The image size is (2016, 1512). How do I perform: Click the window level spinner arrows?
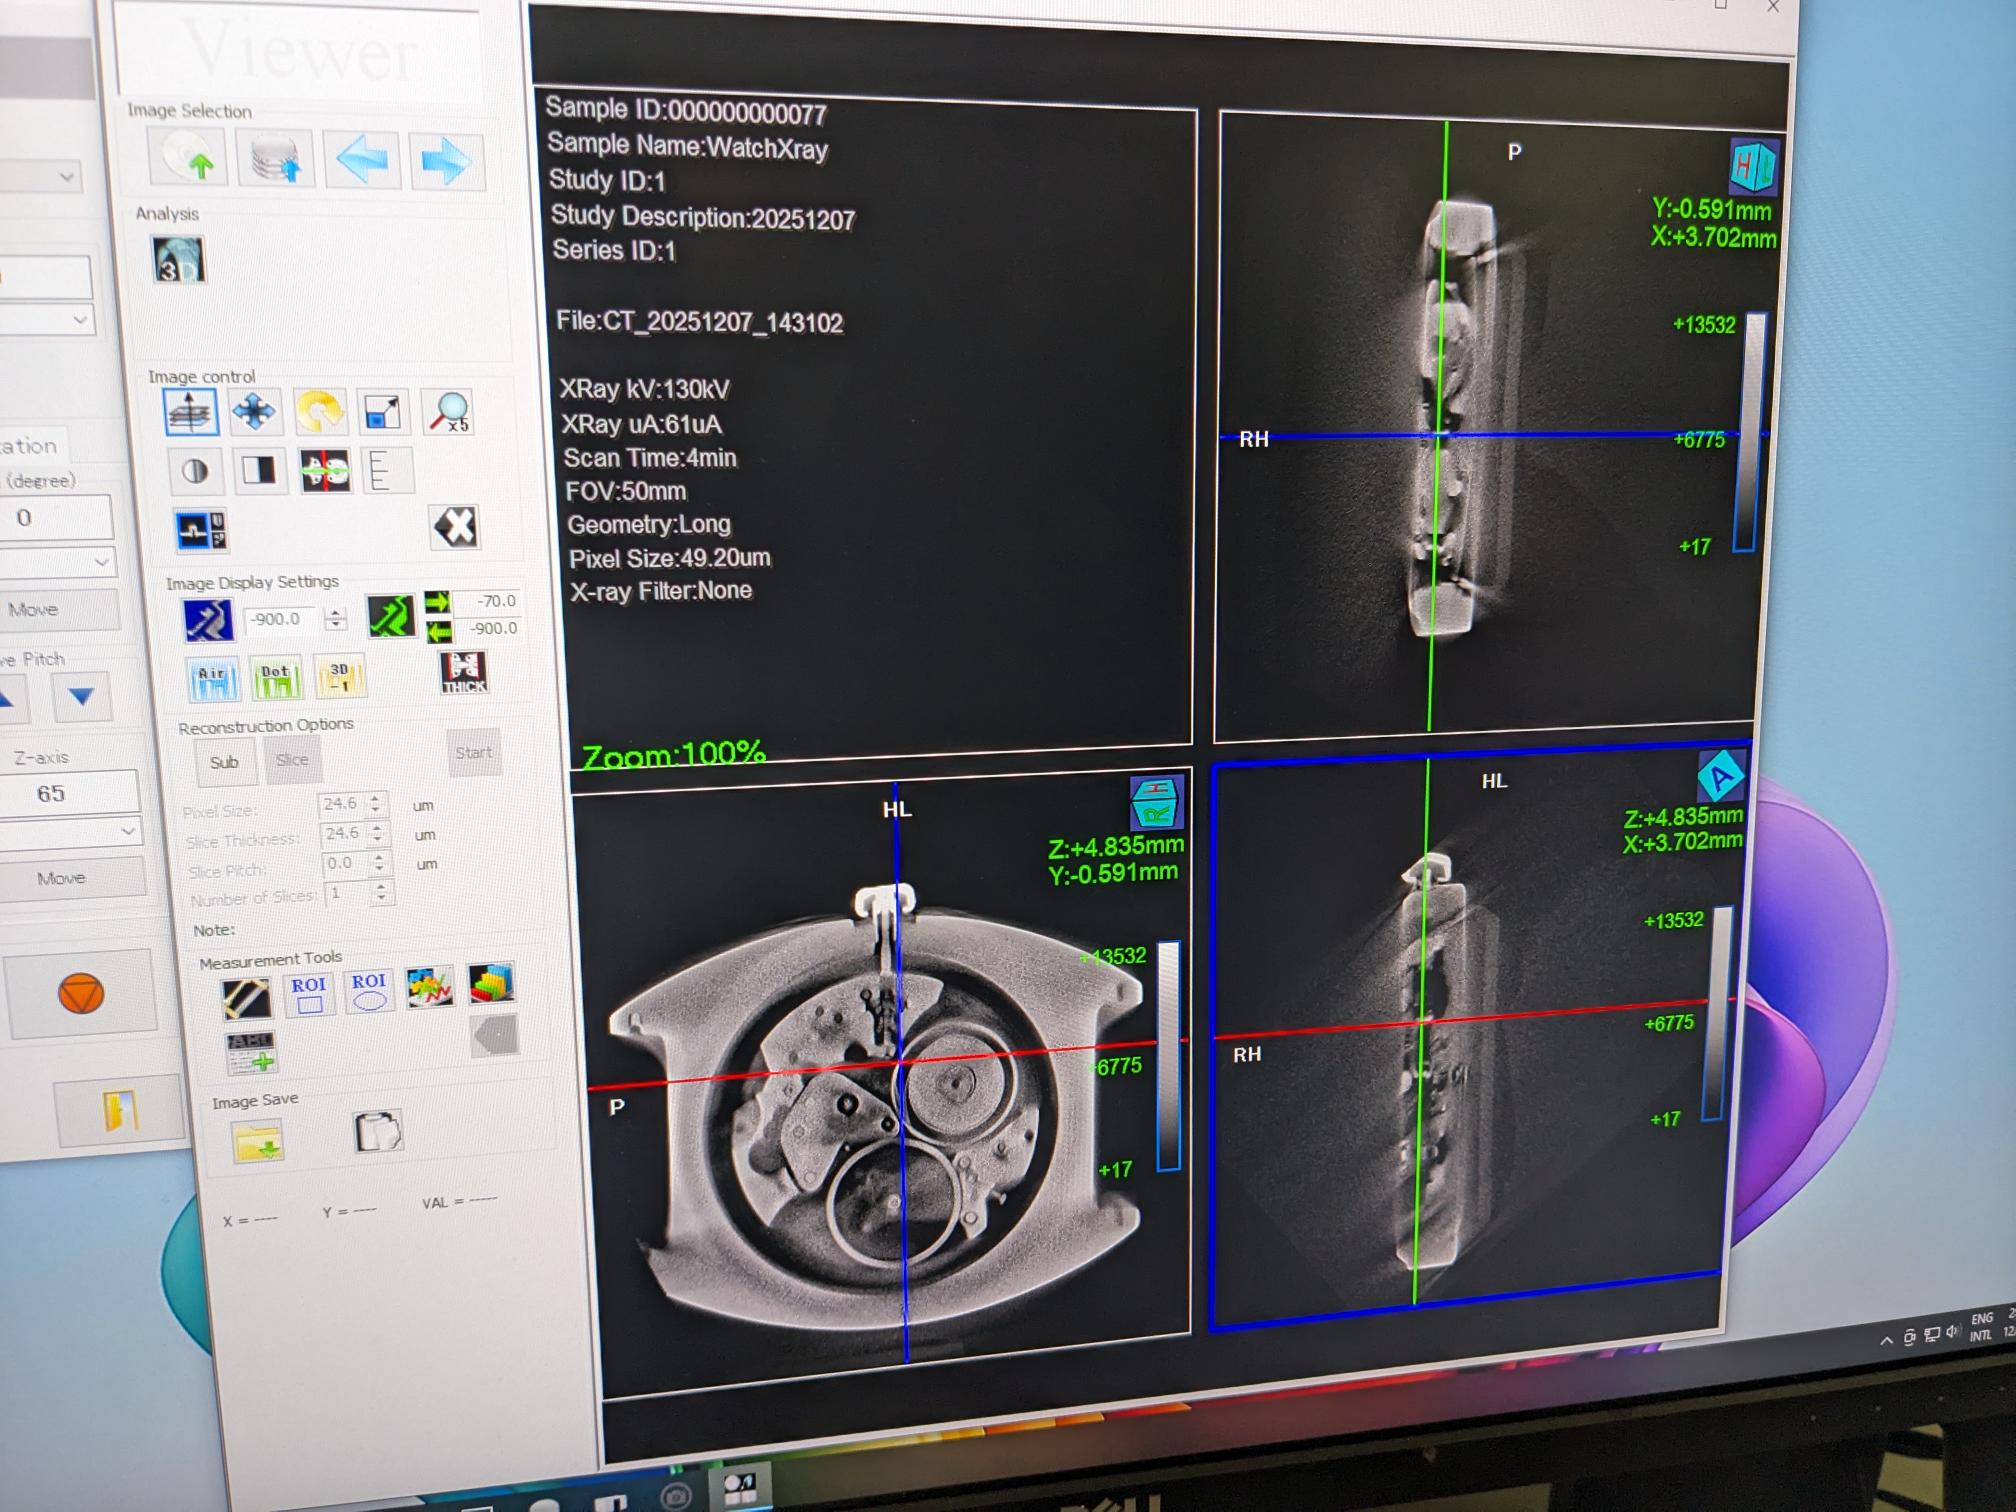336,619
